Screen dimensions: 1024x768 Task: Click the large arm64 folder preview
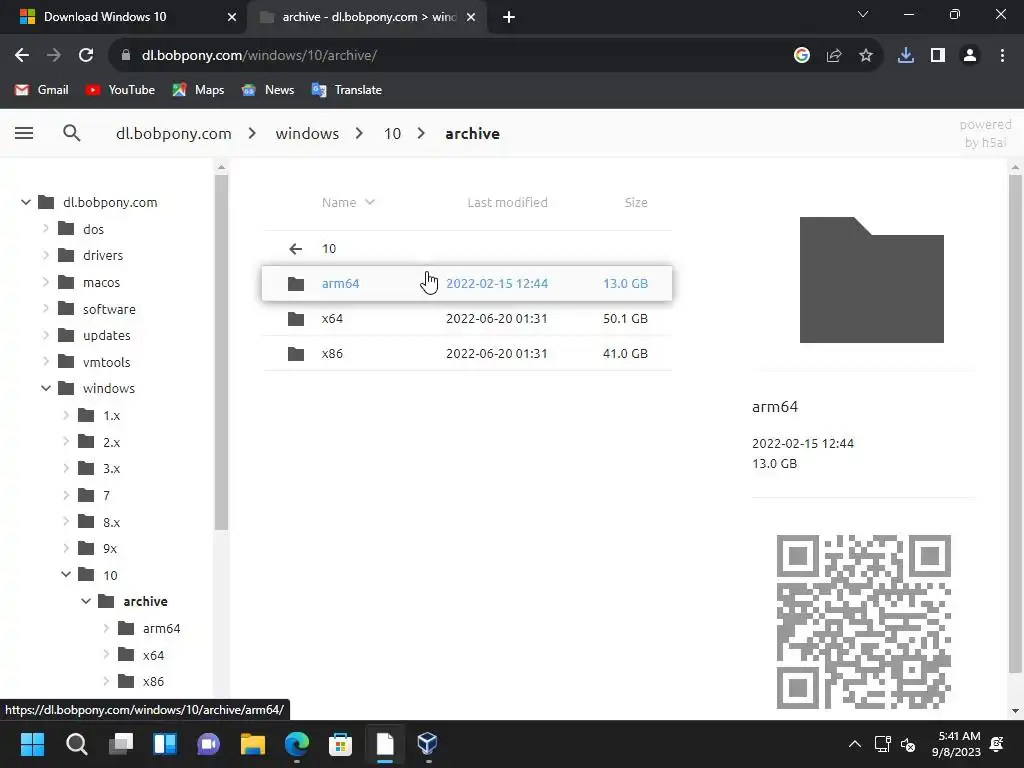click(871, 280)
